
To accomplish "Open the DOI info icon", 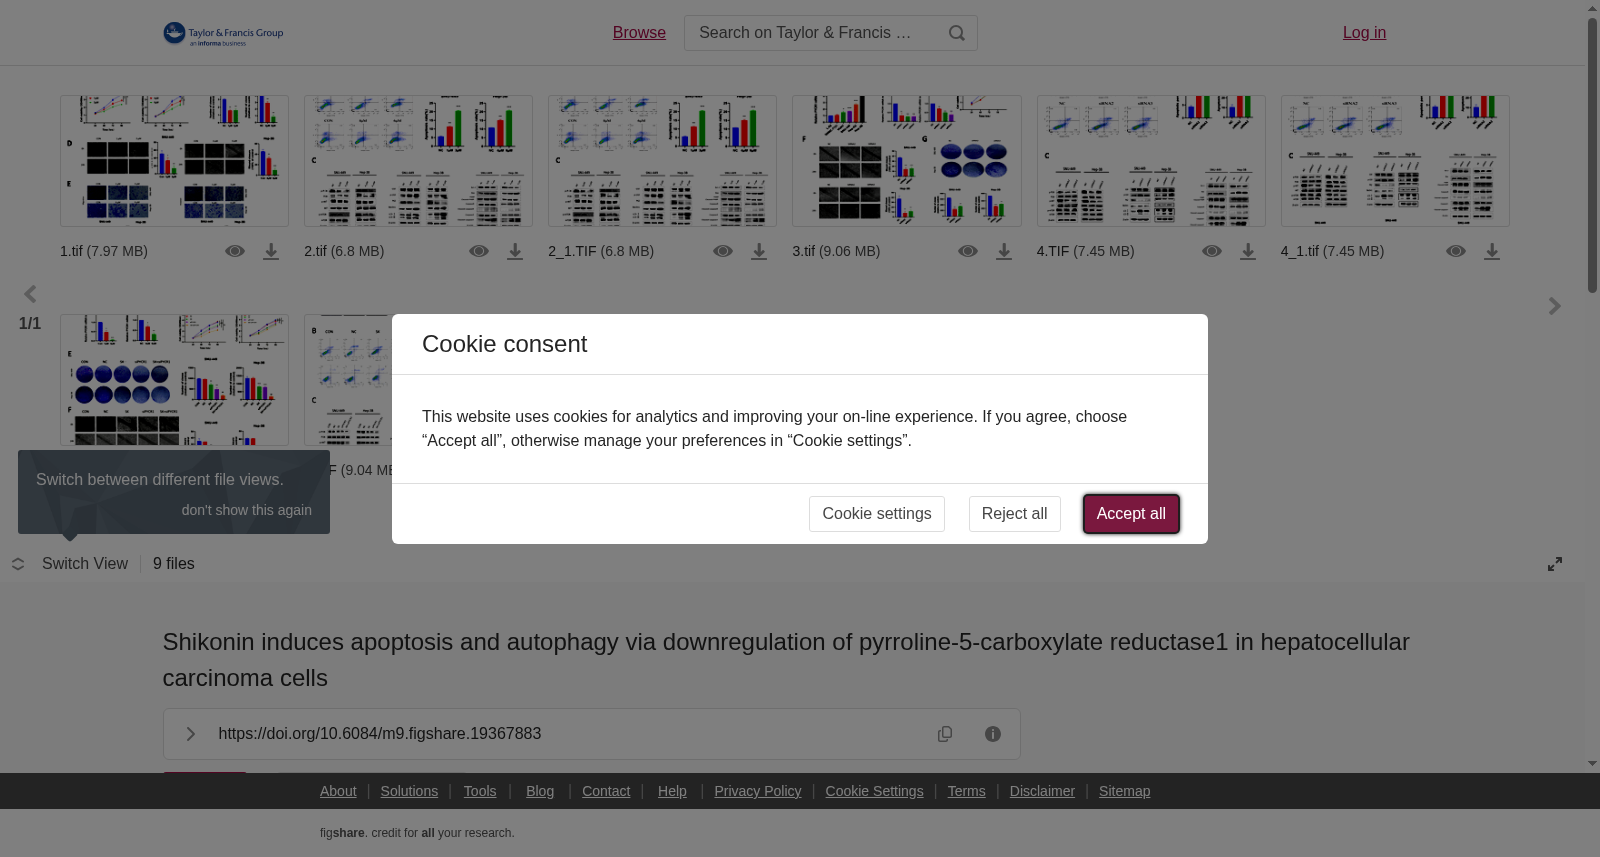I will 993,734.
